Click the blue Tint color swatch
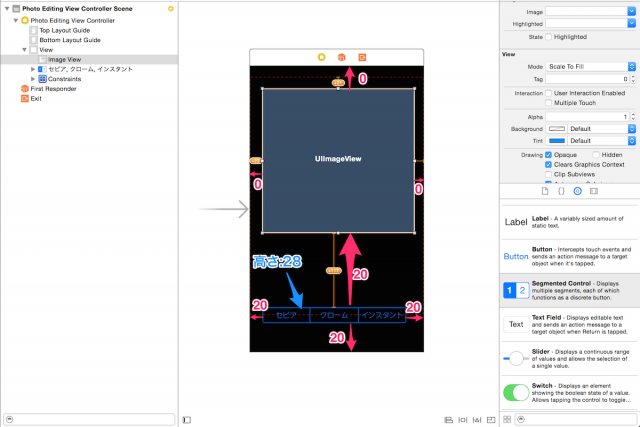 [x=557, y=141]
